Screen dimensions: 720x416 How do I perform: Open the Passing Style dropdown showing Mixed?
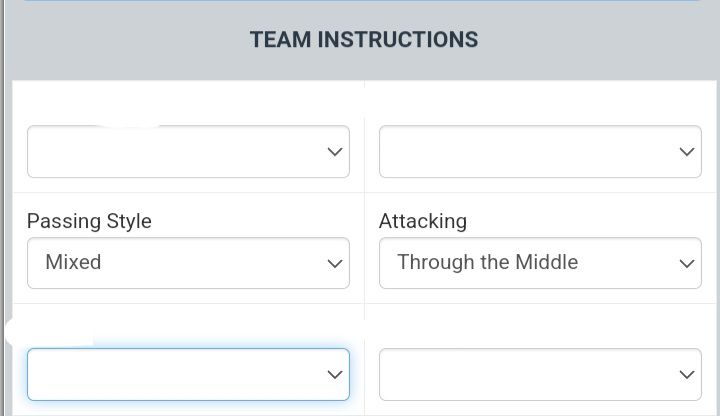(x=188, y=263)
